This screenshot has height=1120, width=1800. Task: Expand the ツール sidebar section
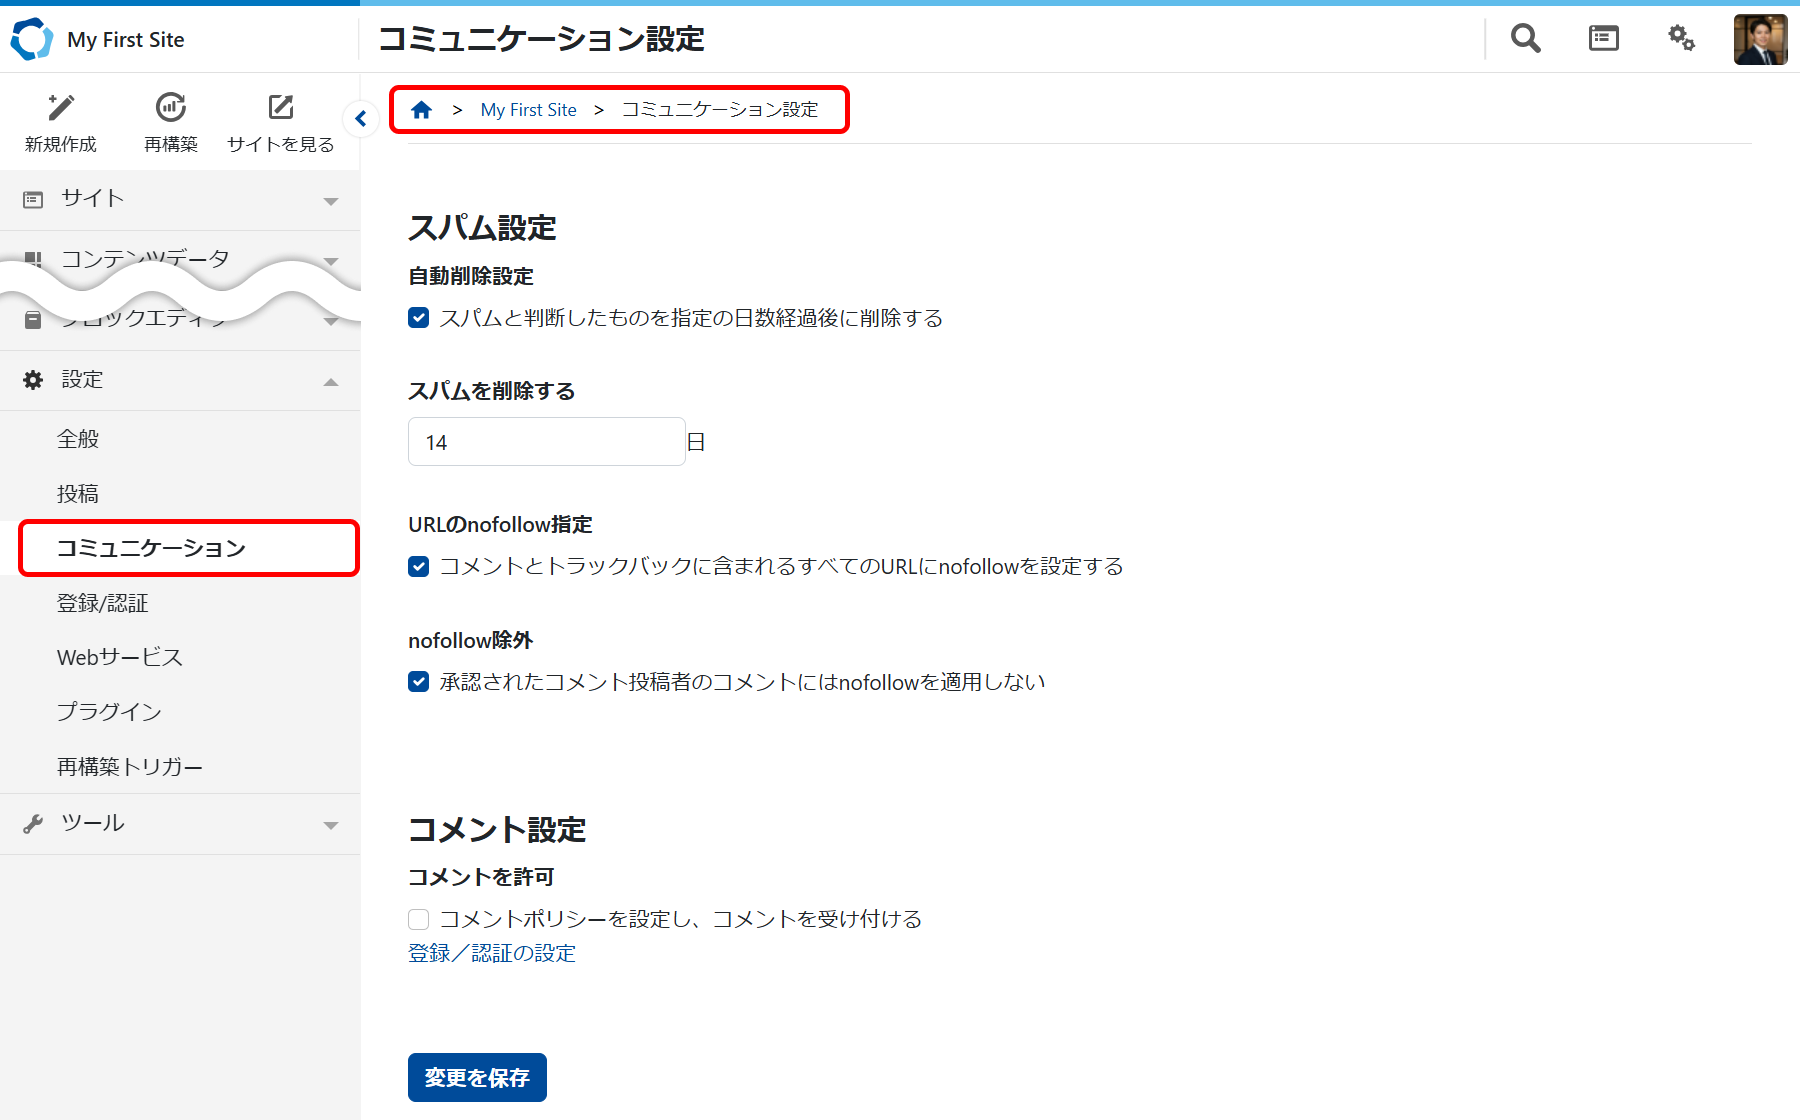[x=180, y=823]
